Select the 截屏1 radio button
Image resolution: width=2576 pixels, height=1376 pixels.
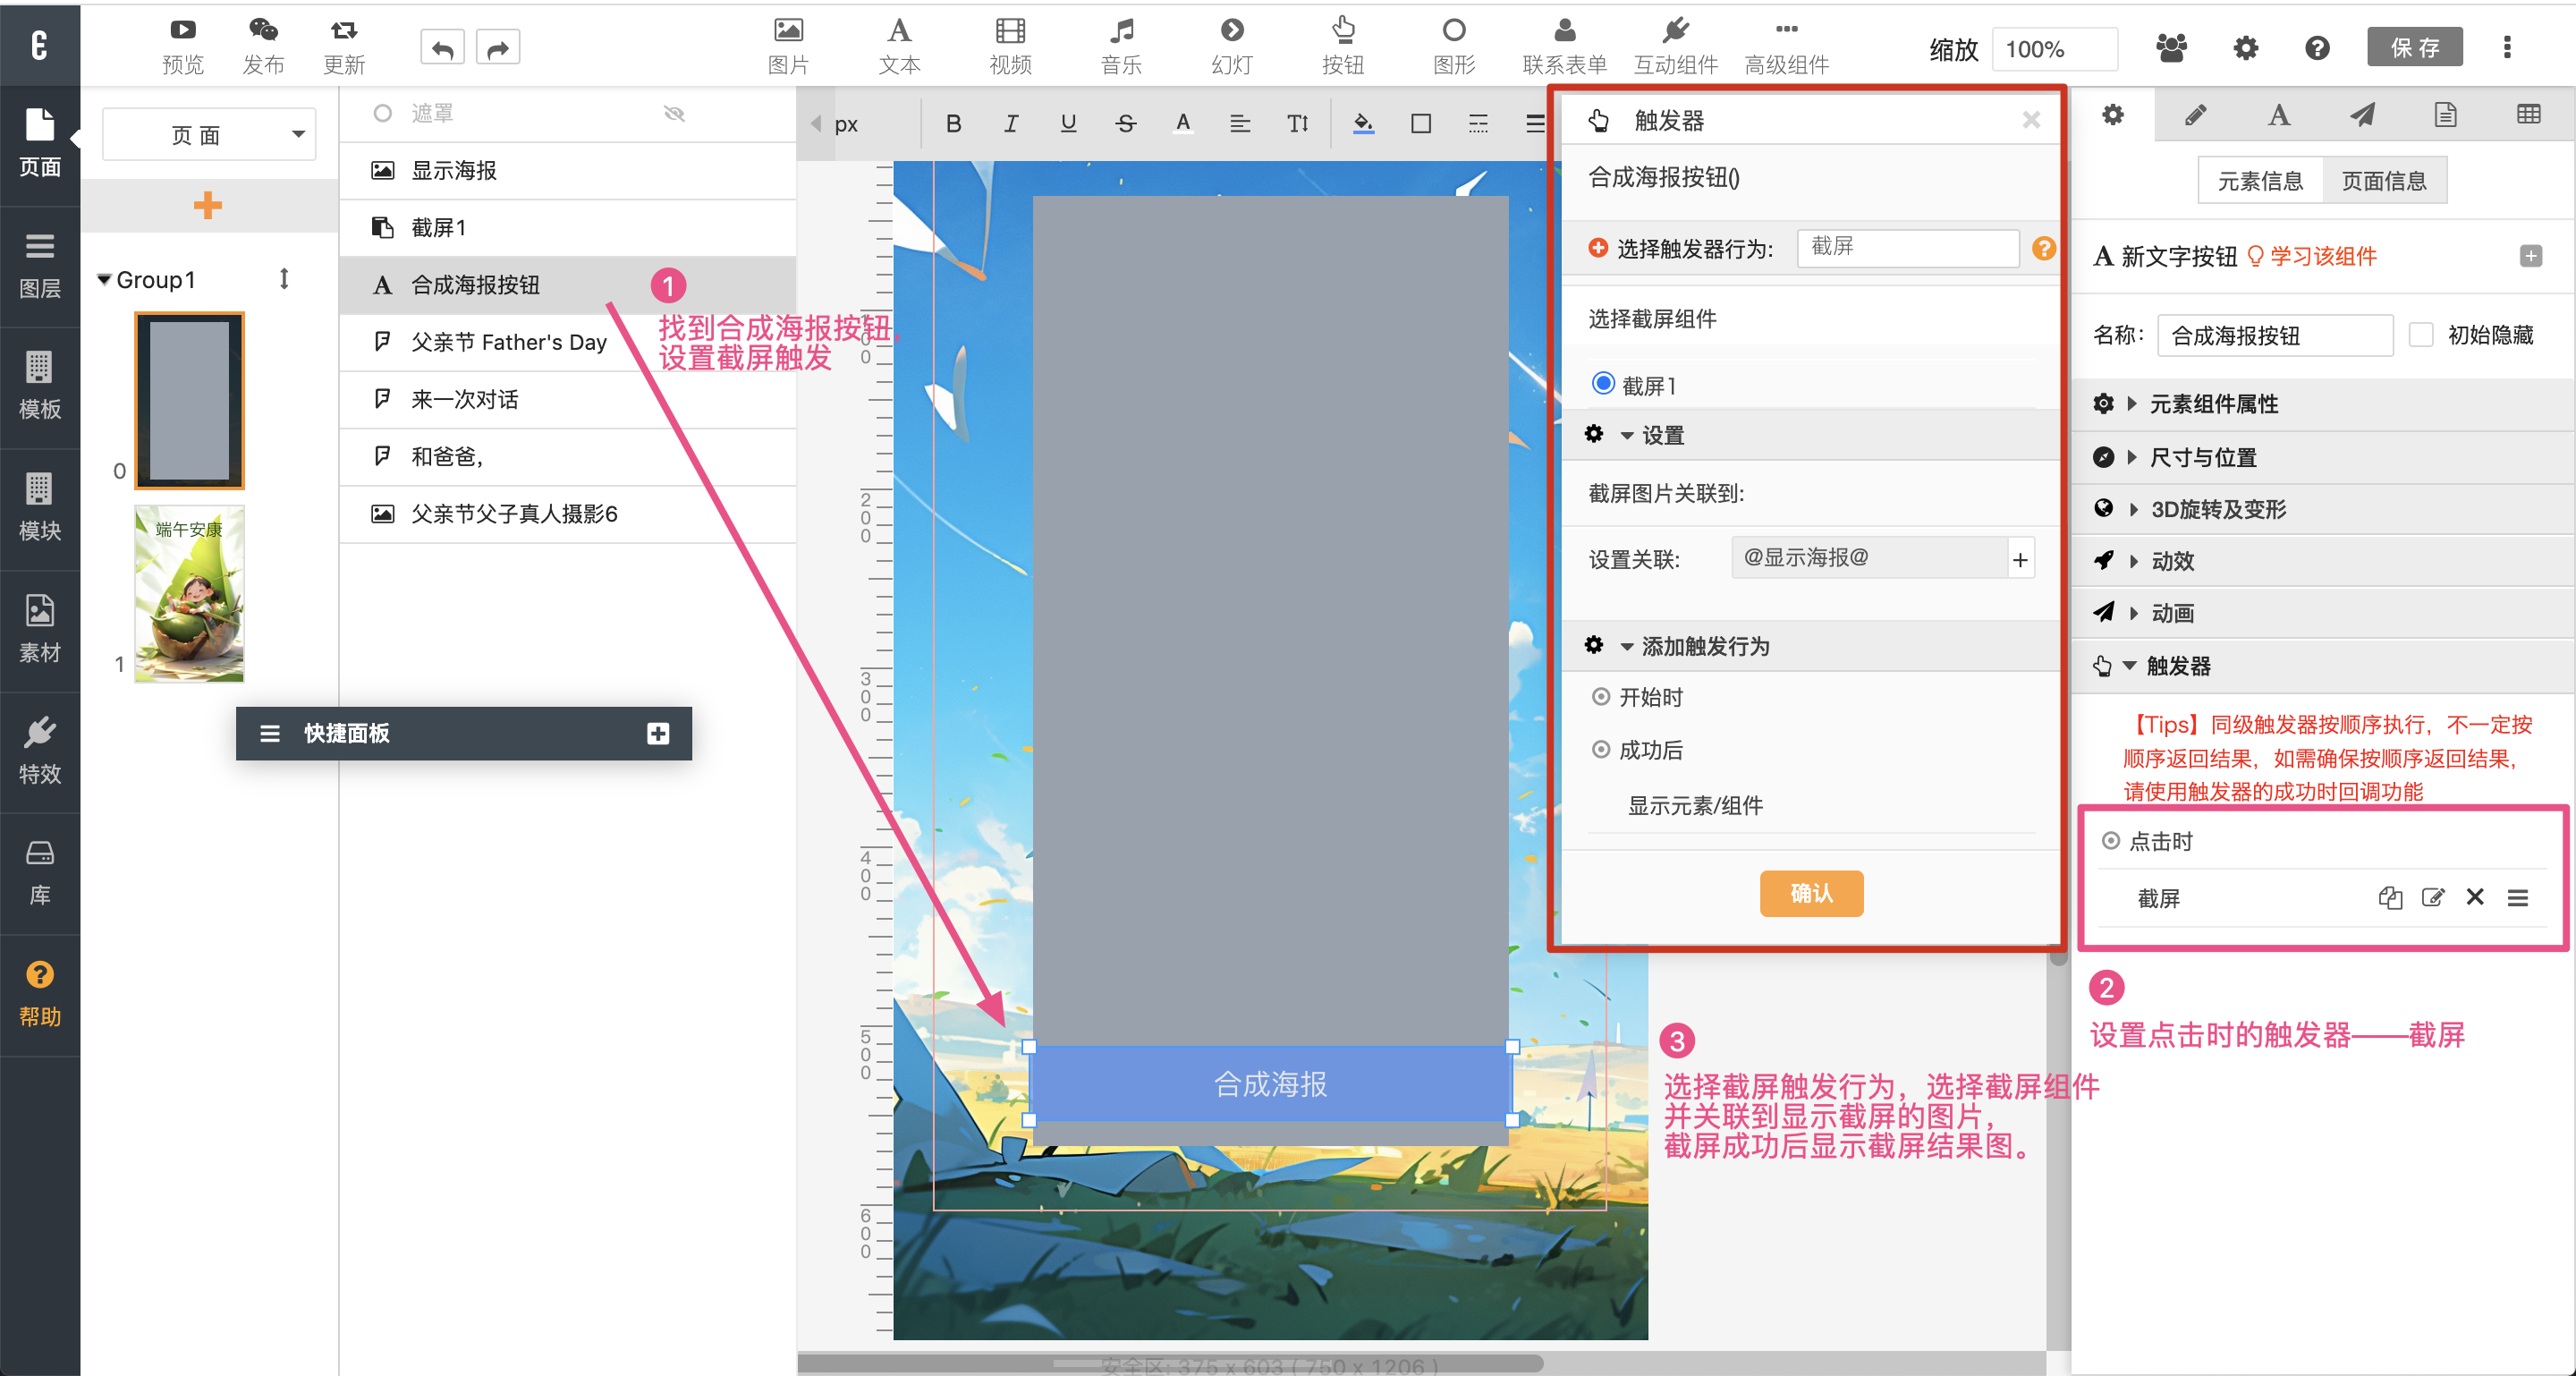[x=1603, y=384]
